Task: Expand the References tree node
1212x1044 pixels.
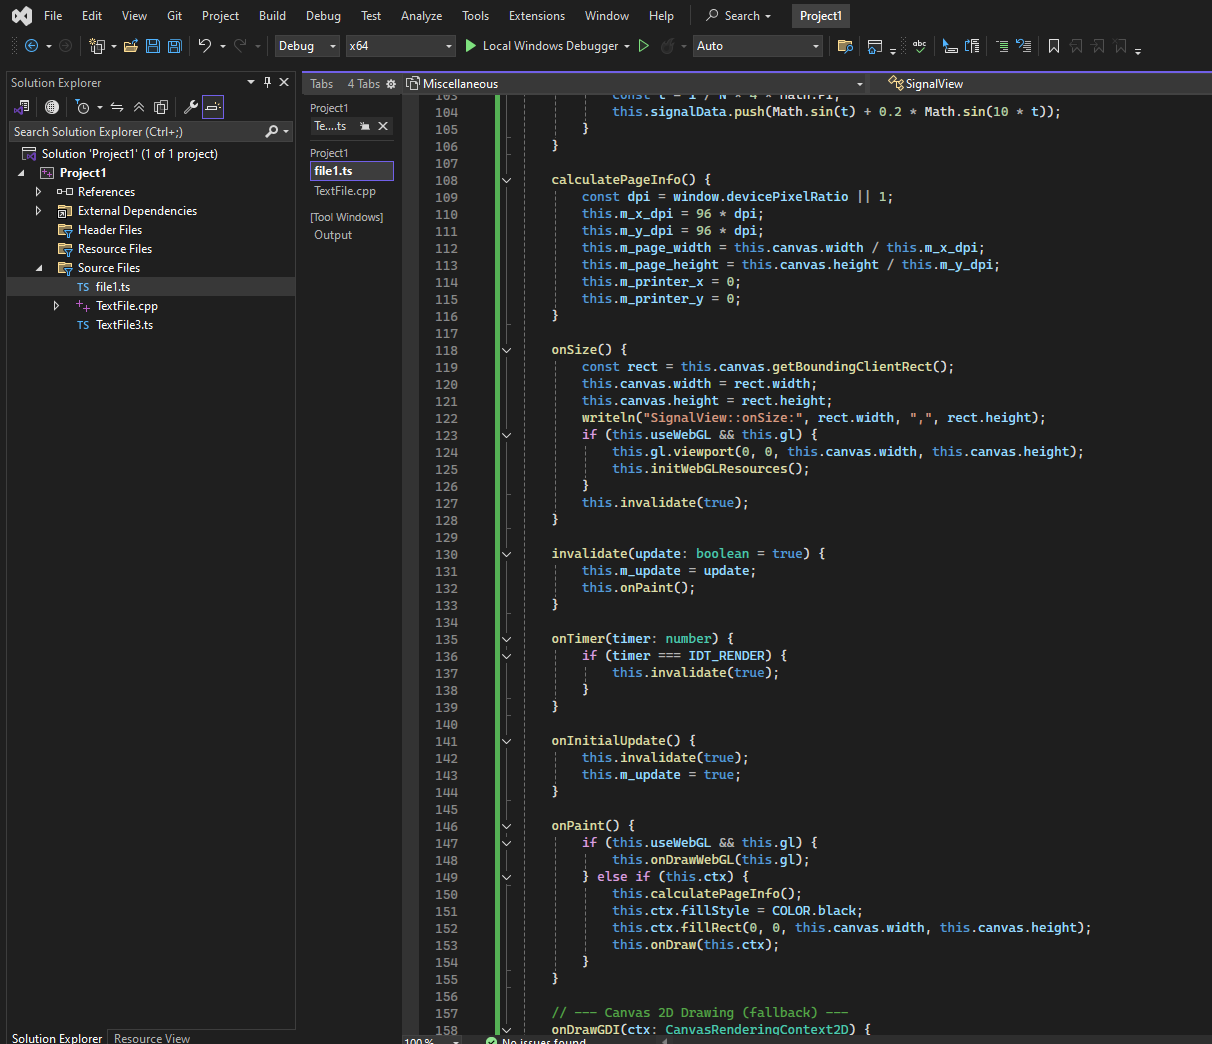Action: pyautogui.click(x=39, y=192)
